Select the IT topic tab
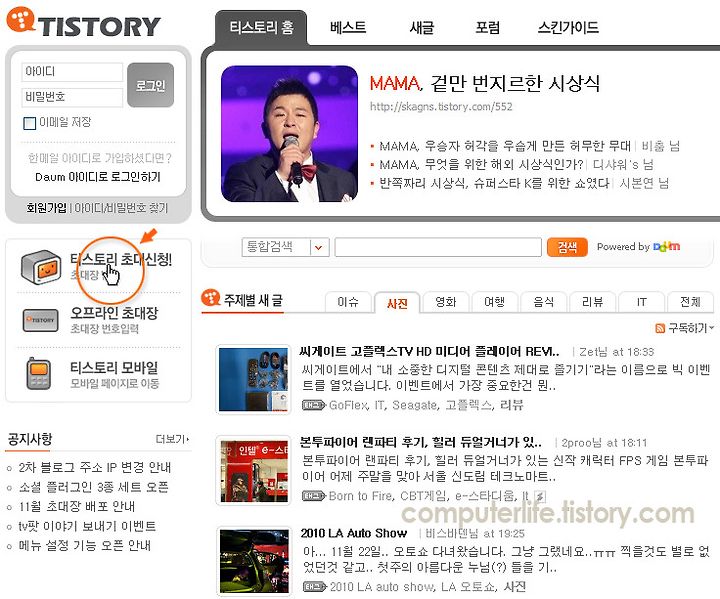The image size is (720, 599). tap(641, 302)
